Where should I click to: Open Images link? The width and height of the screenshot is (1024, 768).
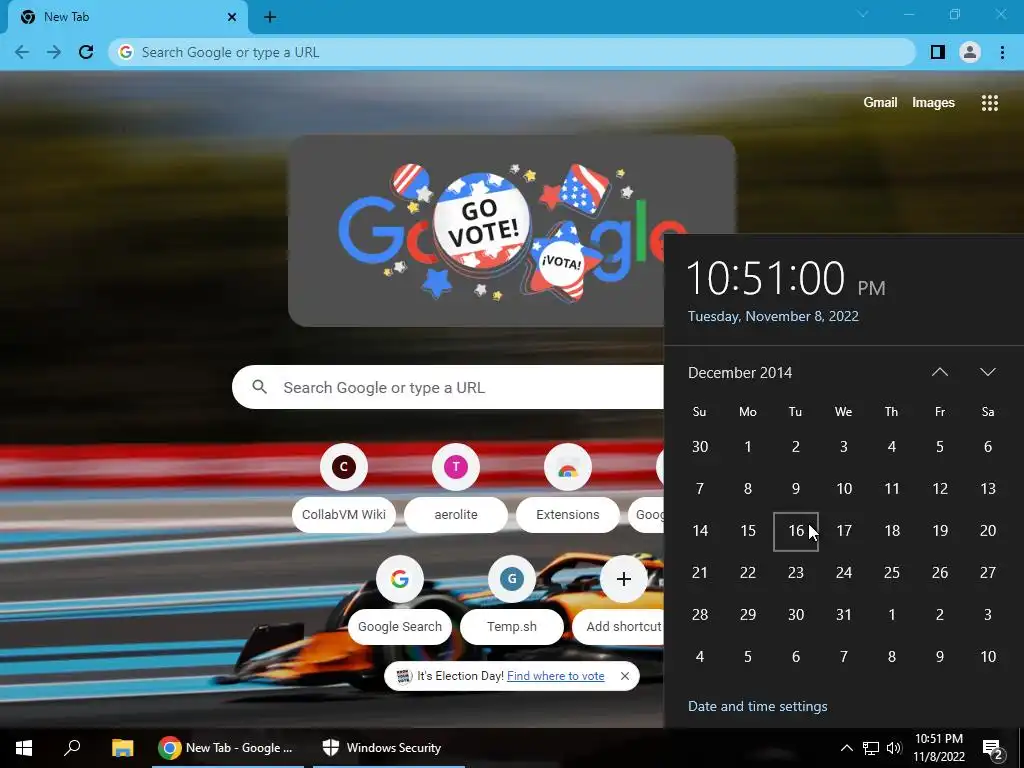point(933,103)
